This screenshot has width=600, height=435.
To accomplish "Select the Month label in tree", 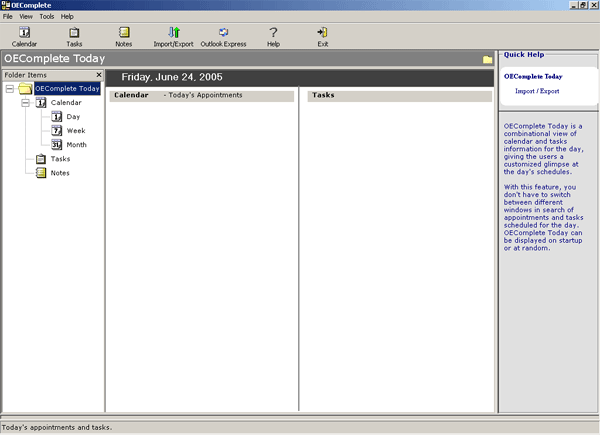I will pyautogui.click(x=77, y=145).
